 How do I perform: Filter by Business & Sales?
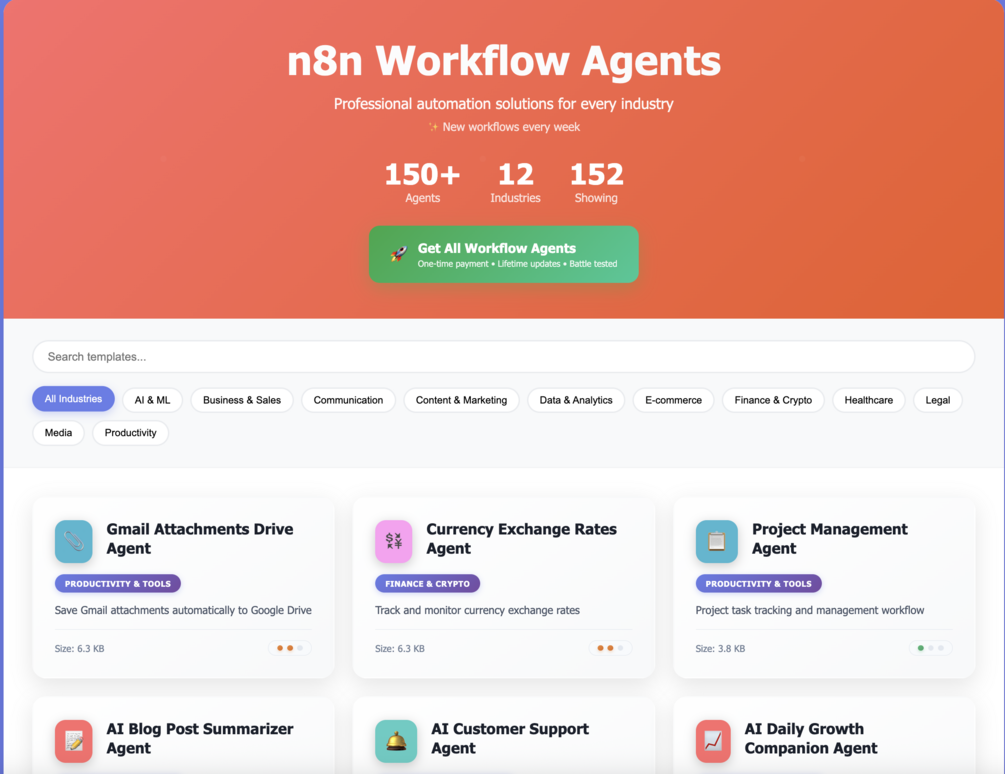pyautogui.click(x=242, y=400)
